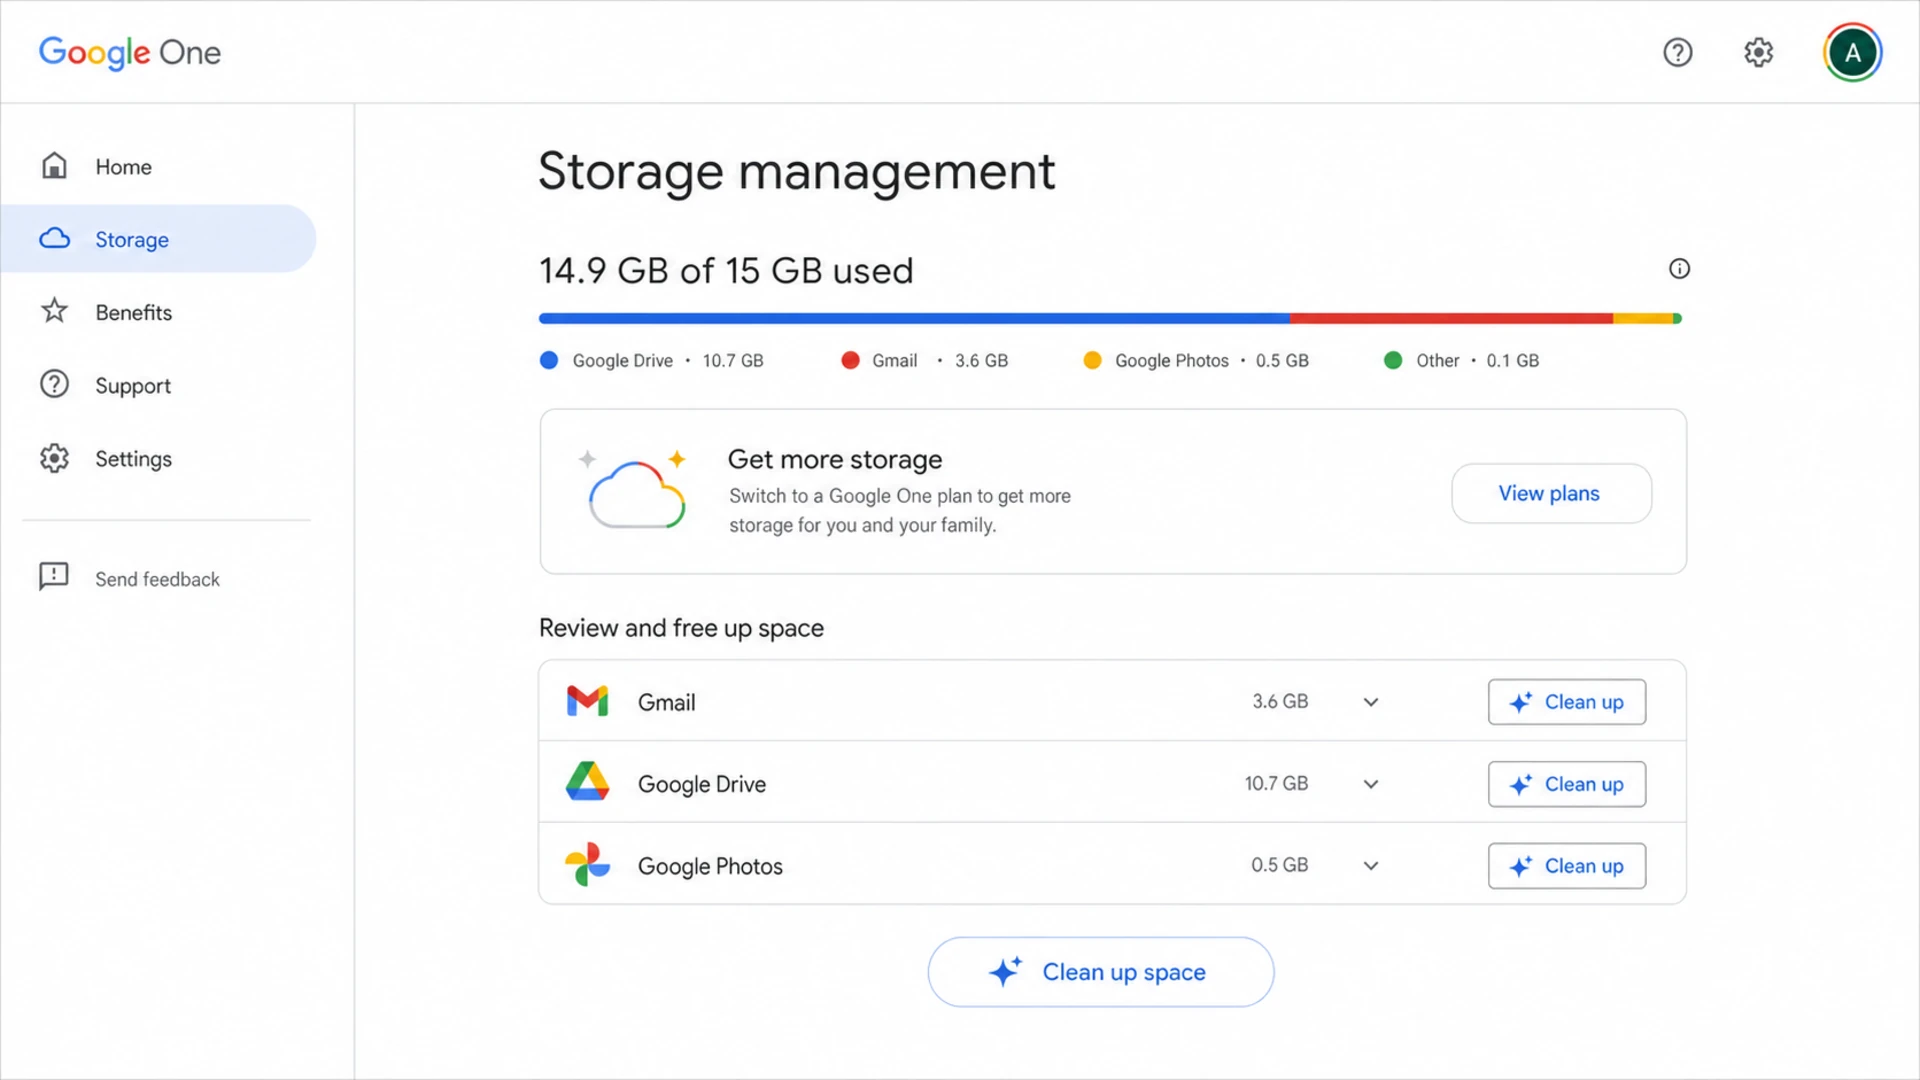Expand the Google Photos row chevron
This screenshot has width=1920, height=1080.
click(1371, 866)
